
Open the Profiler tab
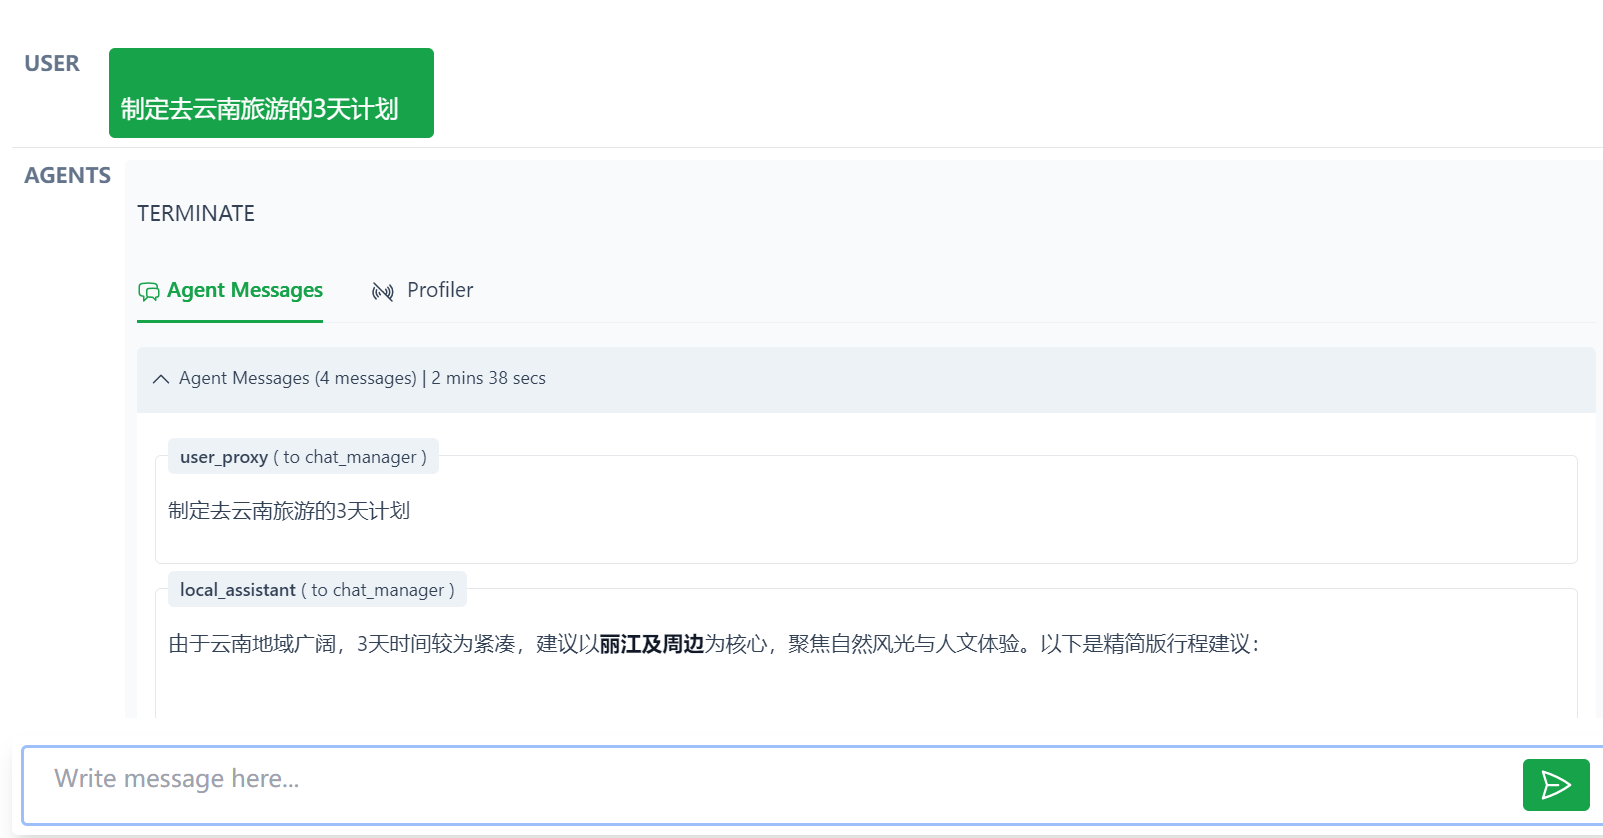point(422,291)
